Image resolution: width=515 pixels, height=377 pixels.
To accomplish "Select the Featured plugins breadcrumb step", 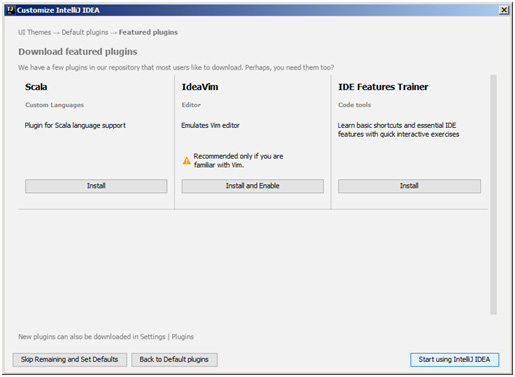I will pos(148,32).
